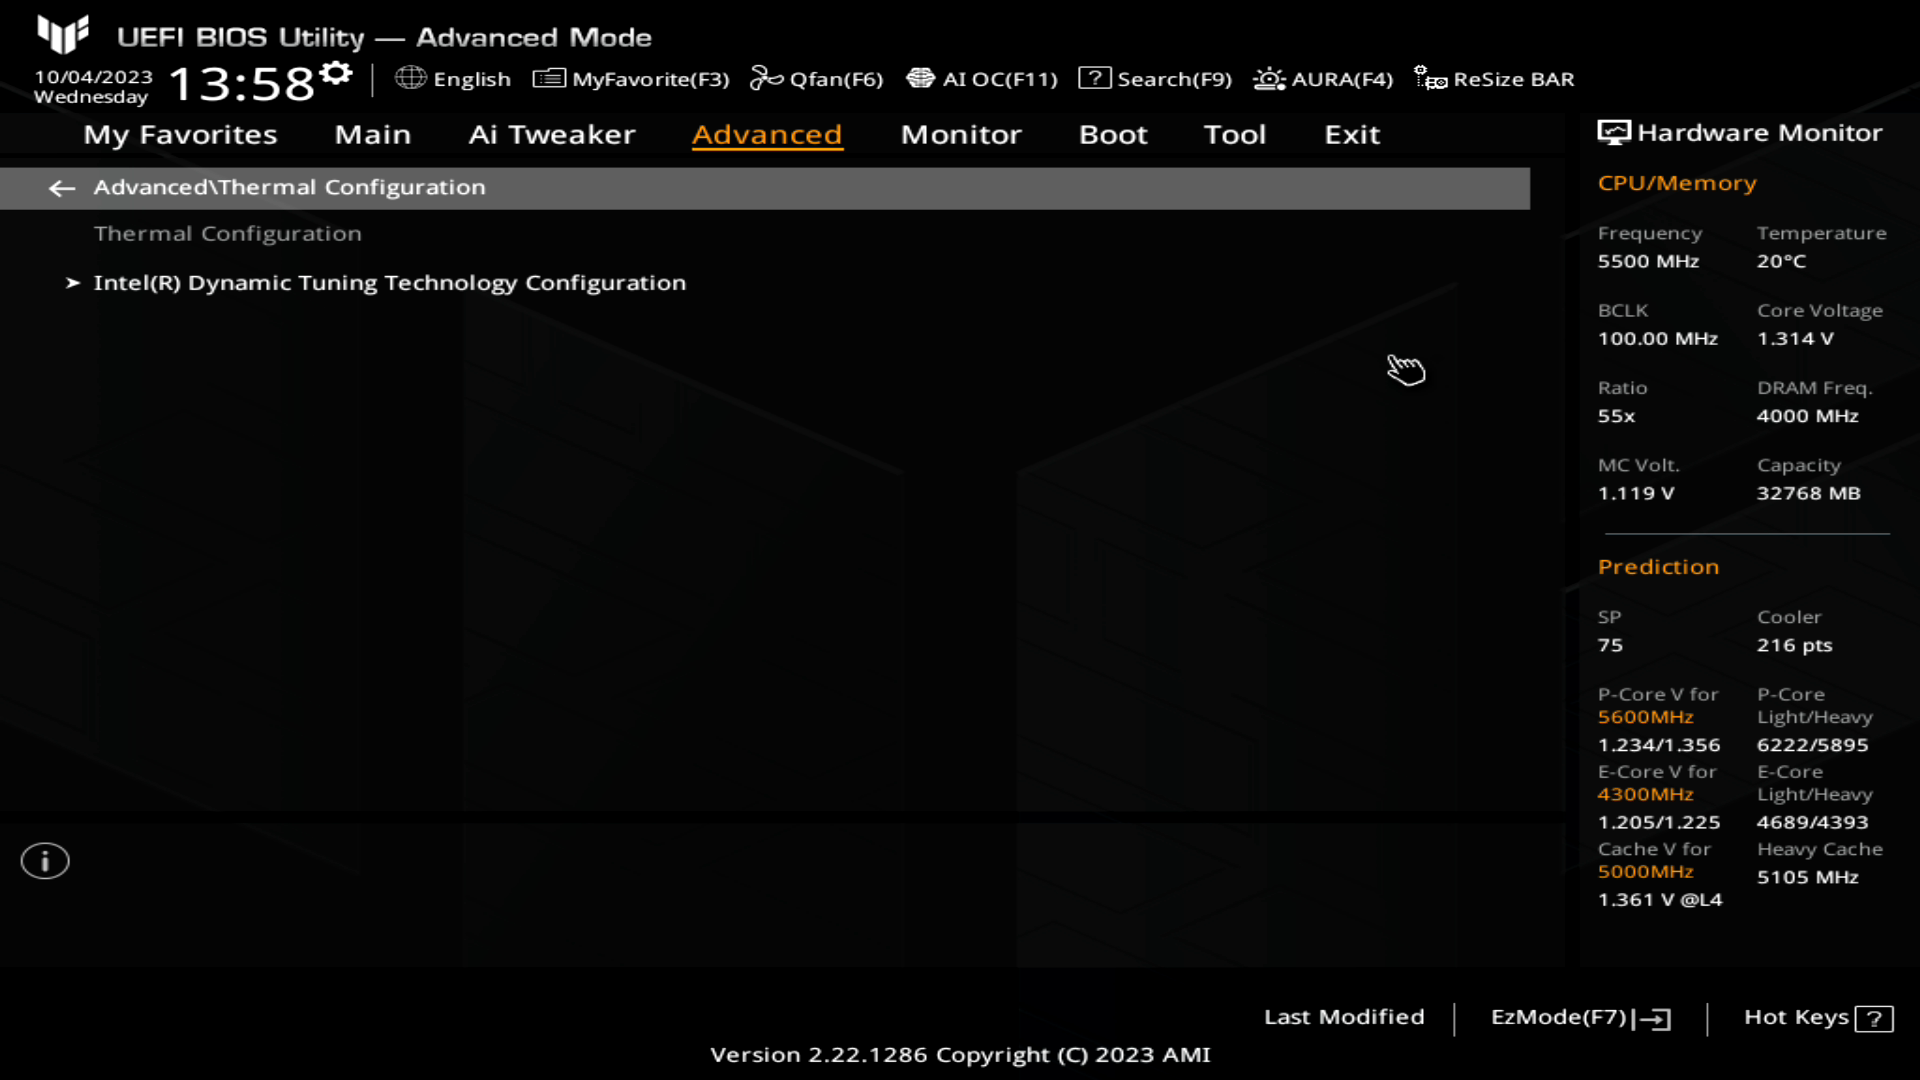Image resolution: width=1920 pixels, height=1080 pixels.
Task: Click the Hot Keys question mark icon
Action: click(1874, 1019)
